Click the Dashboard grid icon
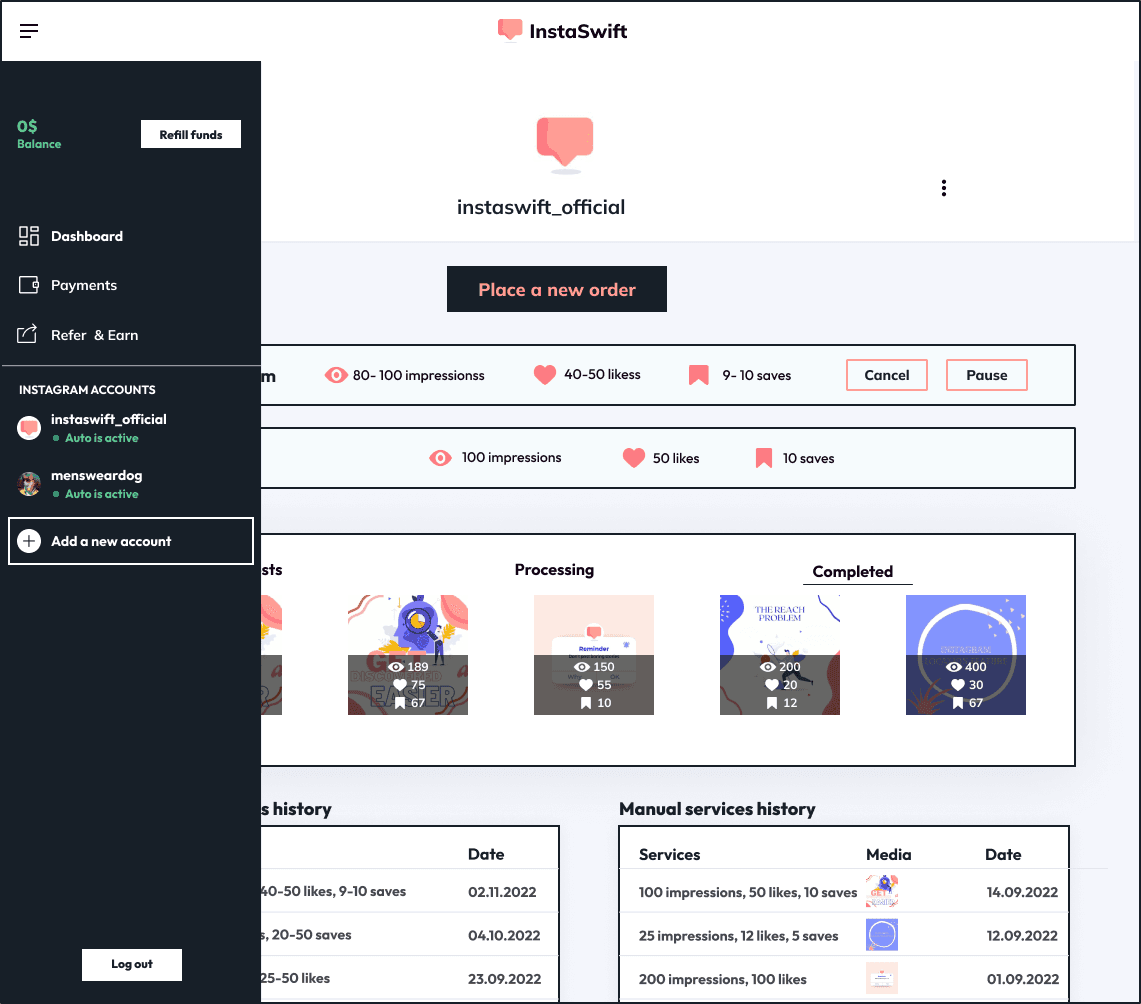 28,236
